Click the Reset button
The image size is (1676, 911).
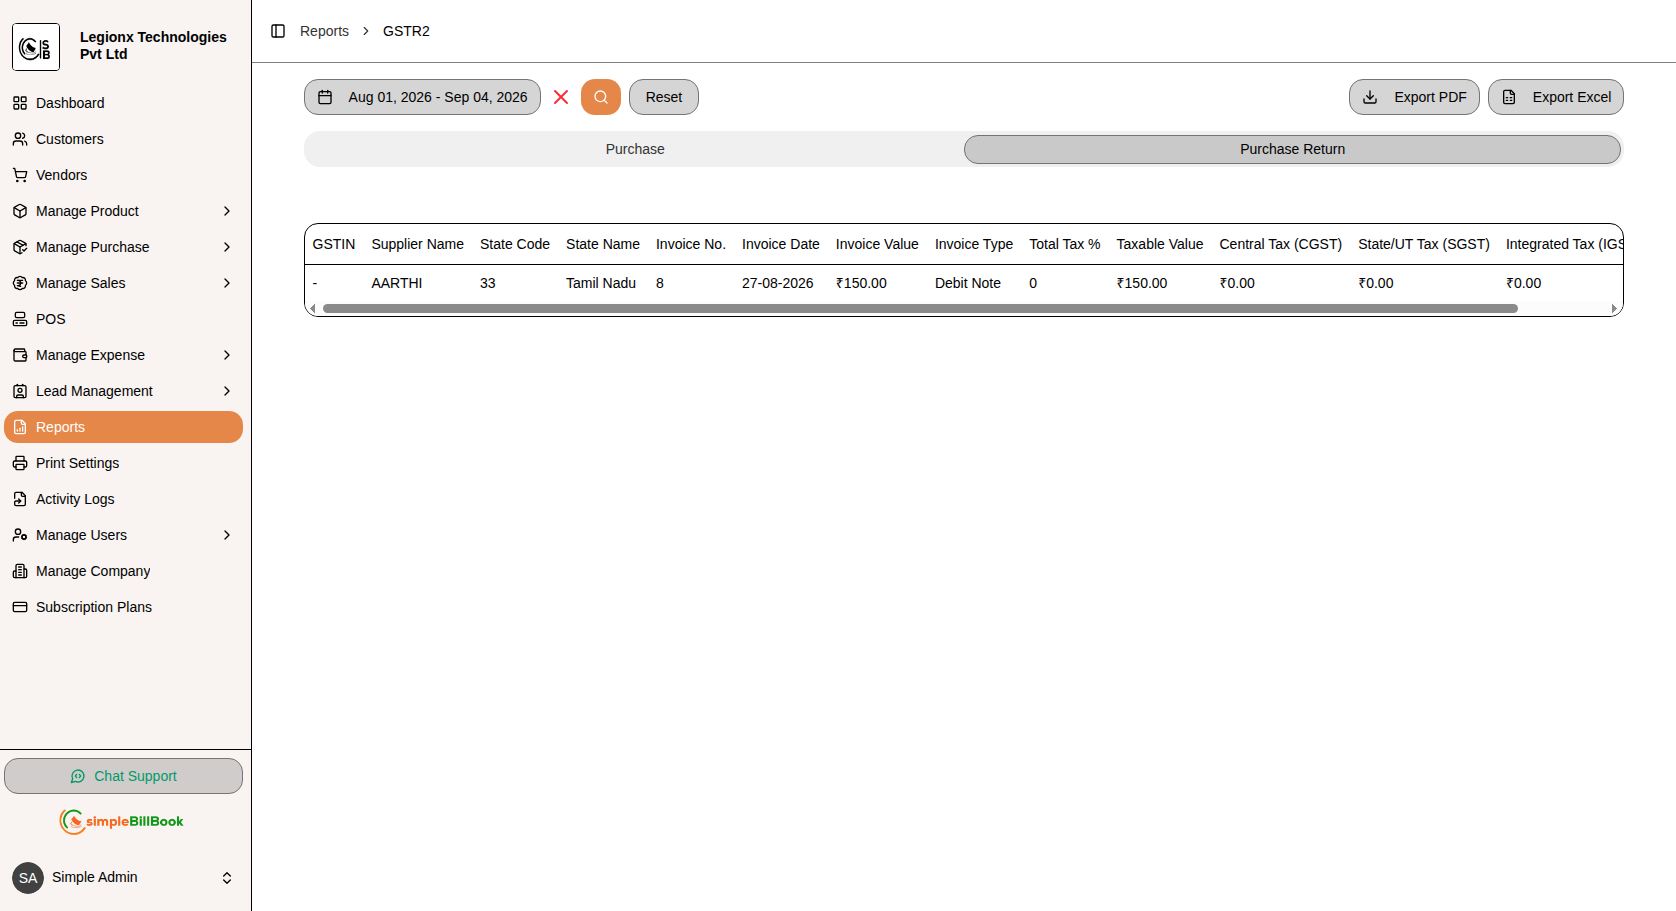point(664,97)
